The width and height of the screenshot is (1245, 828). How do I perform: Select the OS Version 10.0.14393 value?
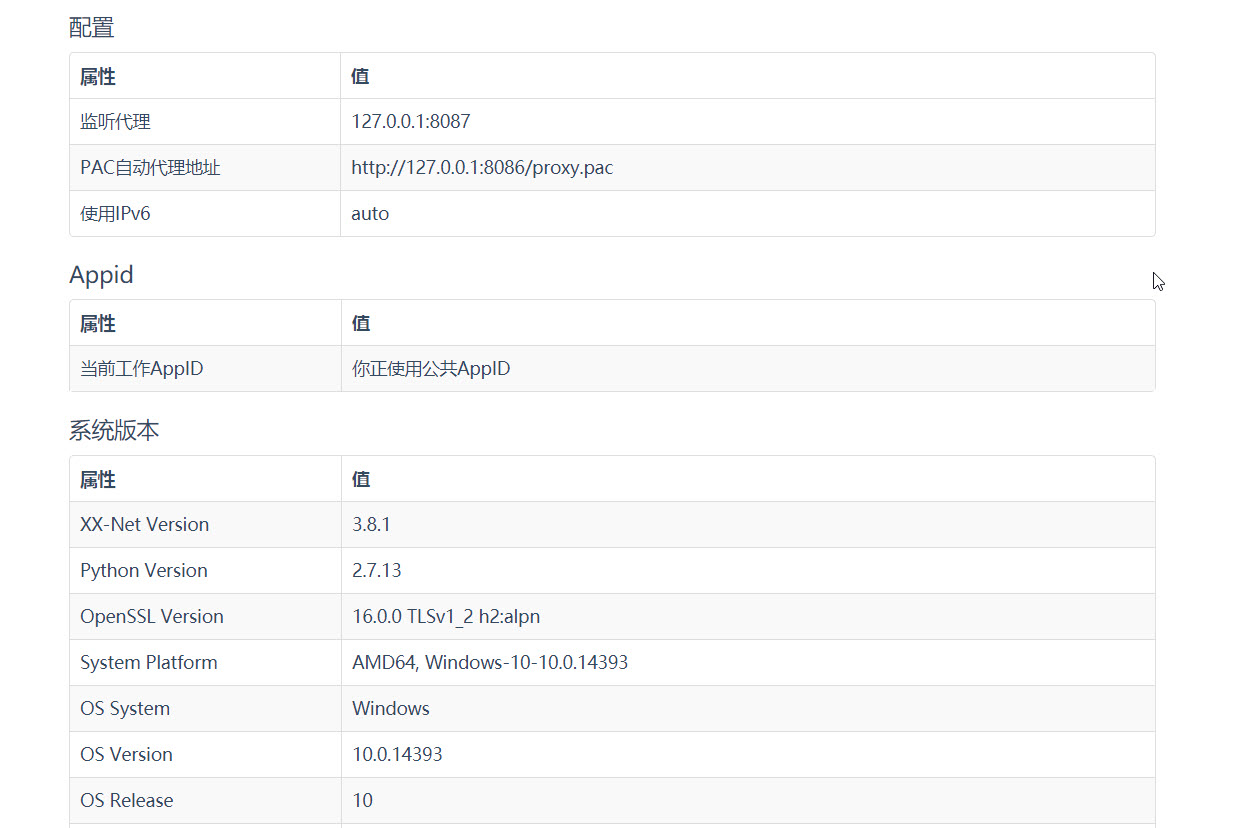point(397,754)
